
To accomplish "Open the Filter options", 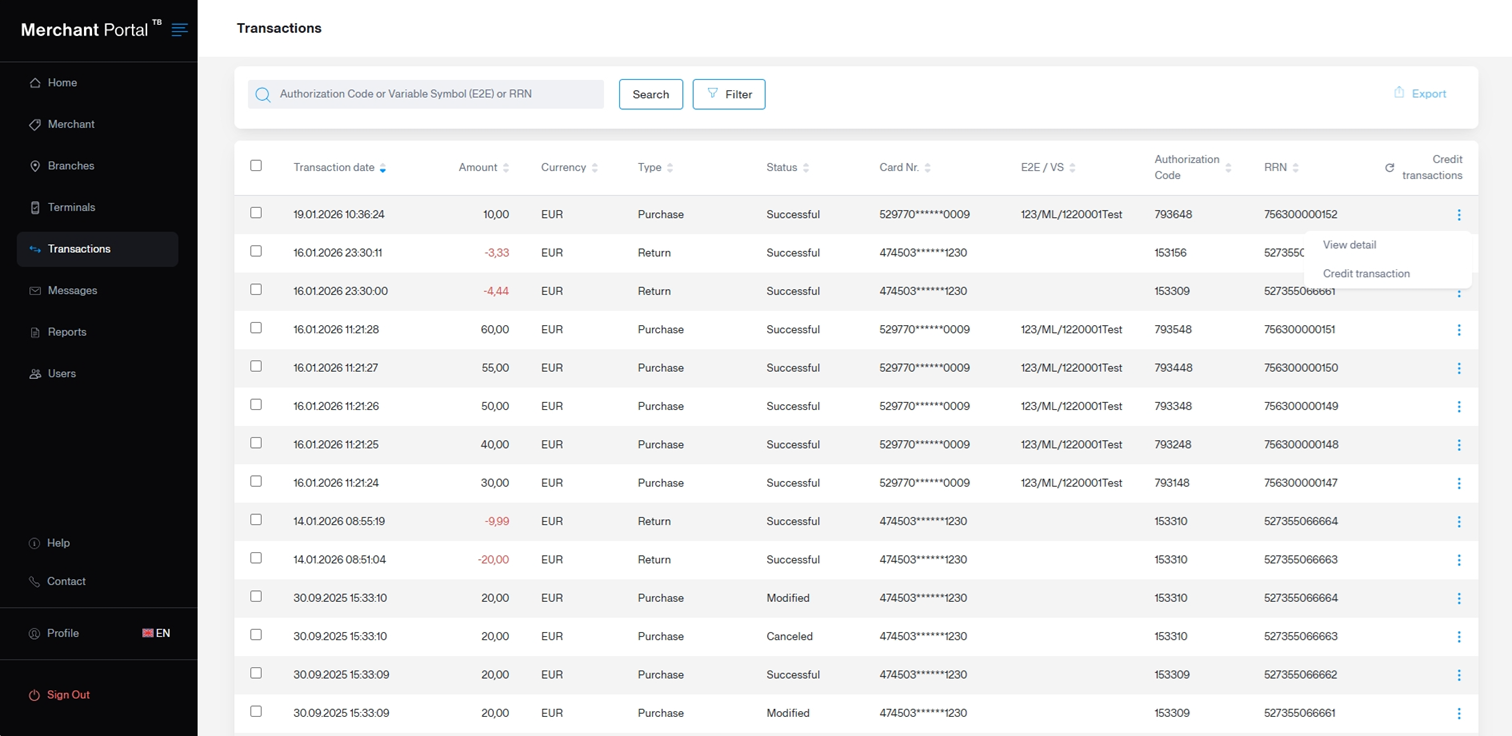I will [x=728, y=94].
